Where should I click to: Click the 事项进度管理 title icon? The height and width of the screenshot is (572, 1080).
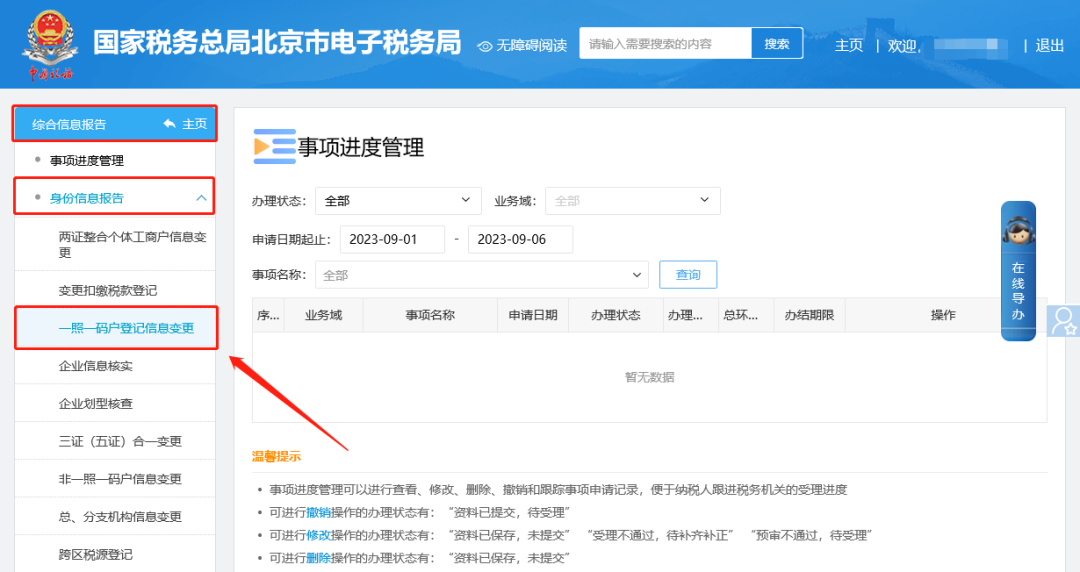click(x=274, y=147)
